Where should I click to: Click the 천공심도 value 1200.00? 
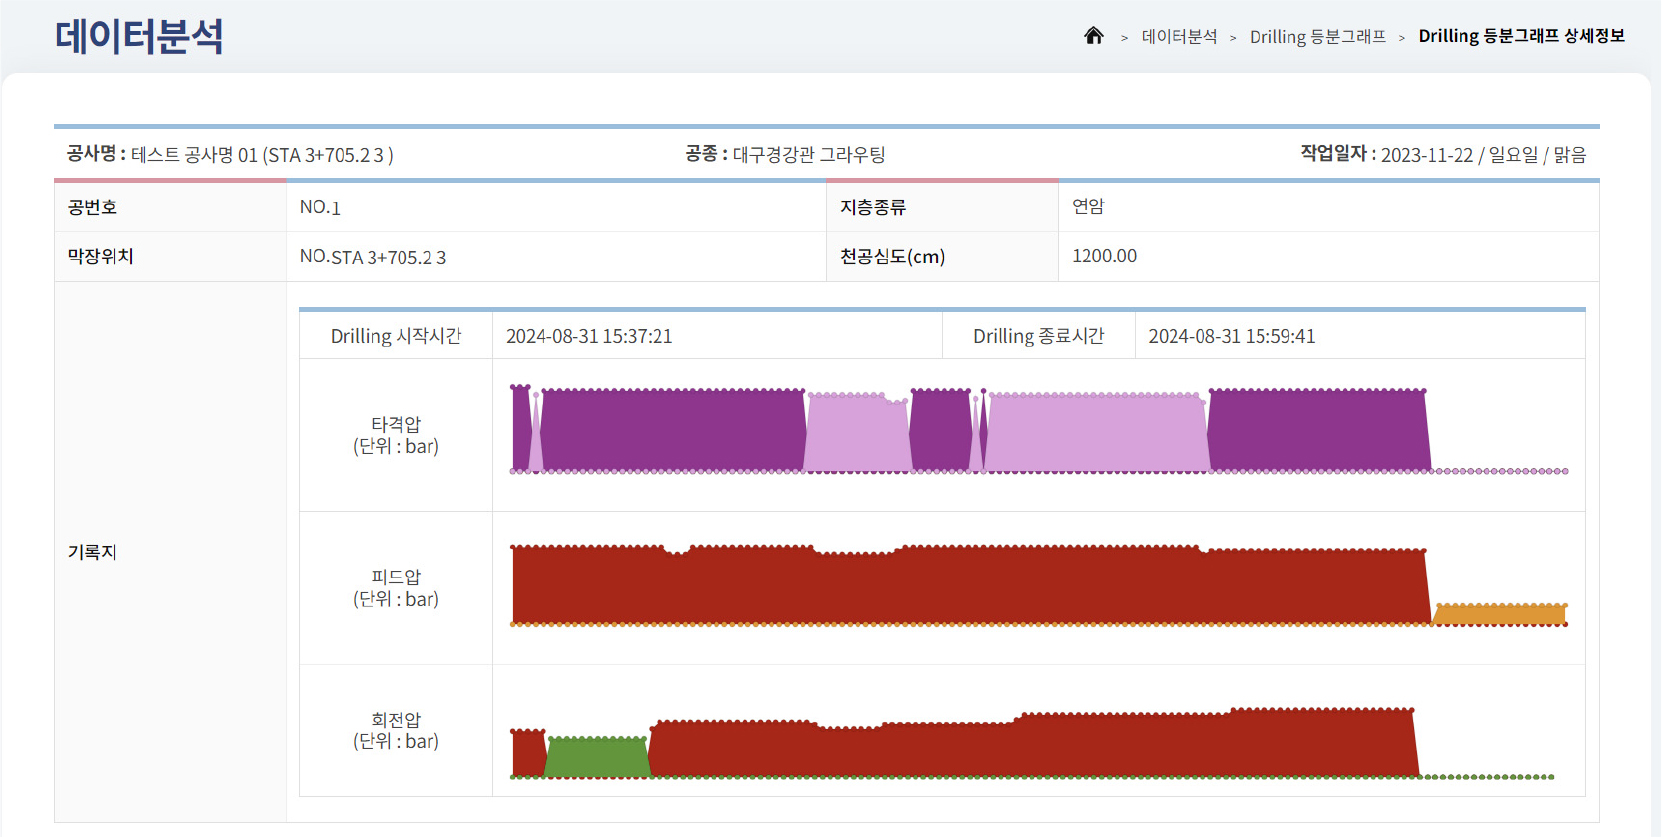click(1104, 256)
